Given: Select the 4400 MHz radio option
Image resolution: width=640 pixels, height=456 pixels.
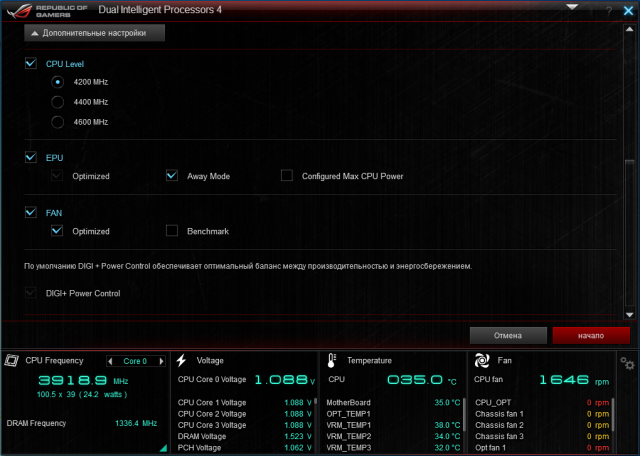Looking at the screenshot, I should pos(58,102).
